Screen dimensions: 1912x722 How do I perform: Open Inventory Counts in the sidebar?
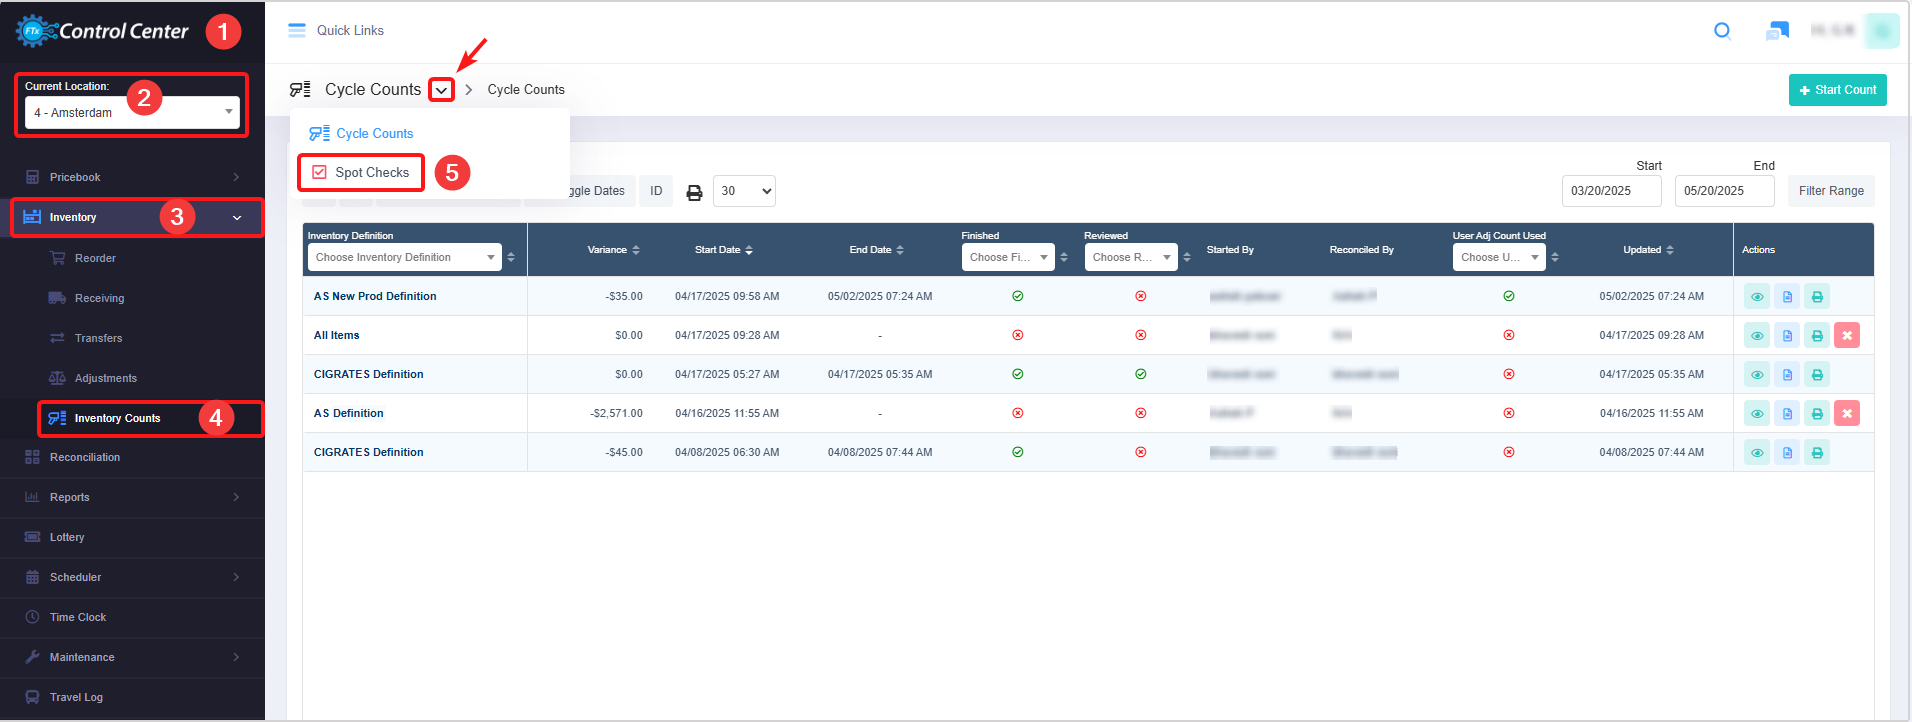[117, 419]
